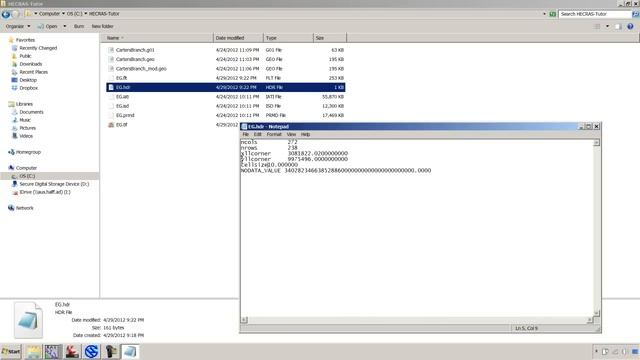Click OS (C:) in the address breadcrumb
The height and width of the screenshot is (360, 640).
[x=74, y=14]
